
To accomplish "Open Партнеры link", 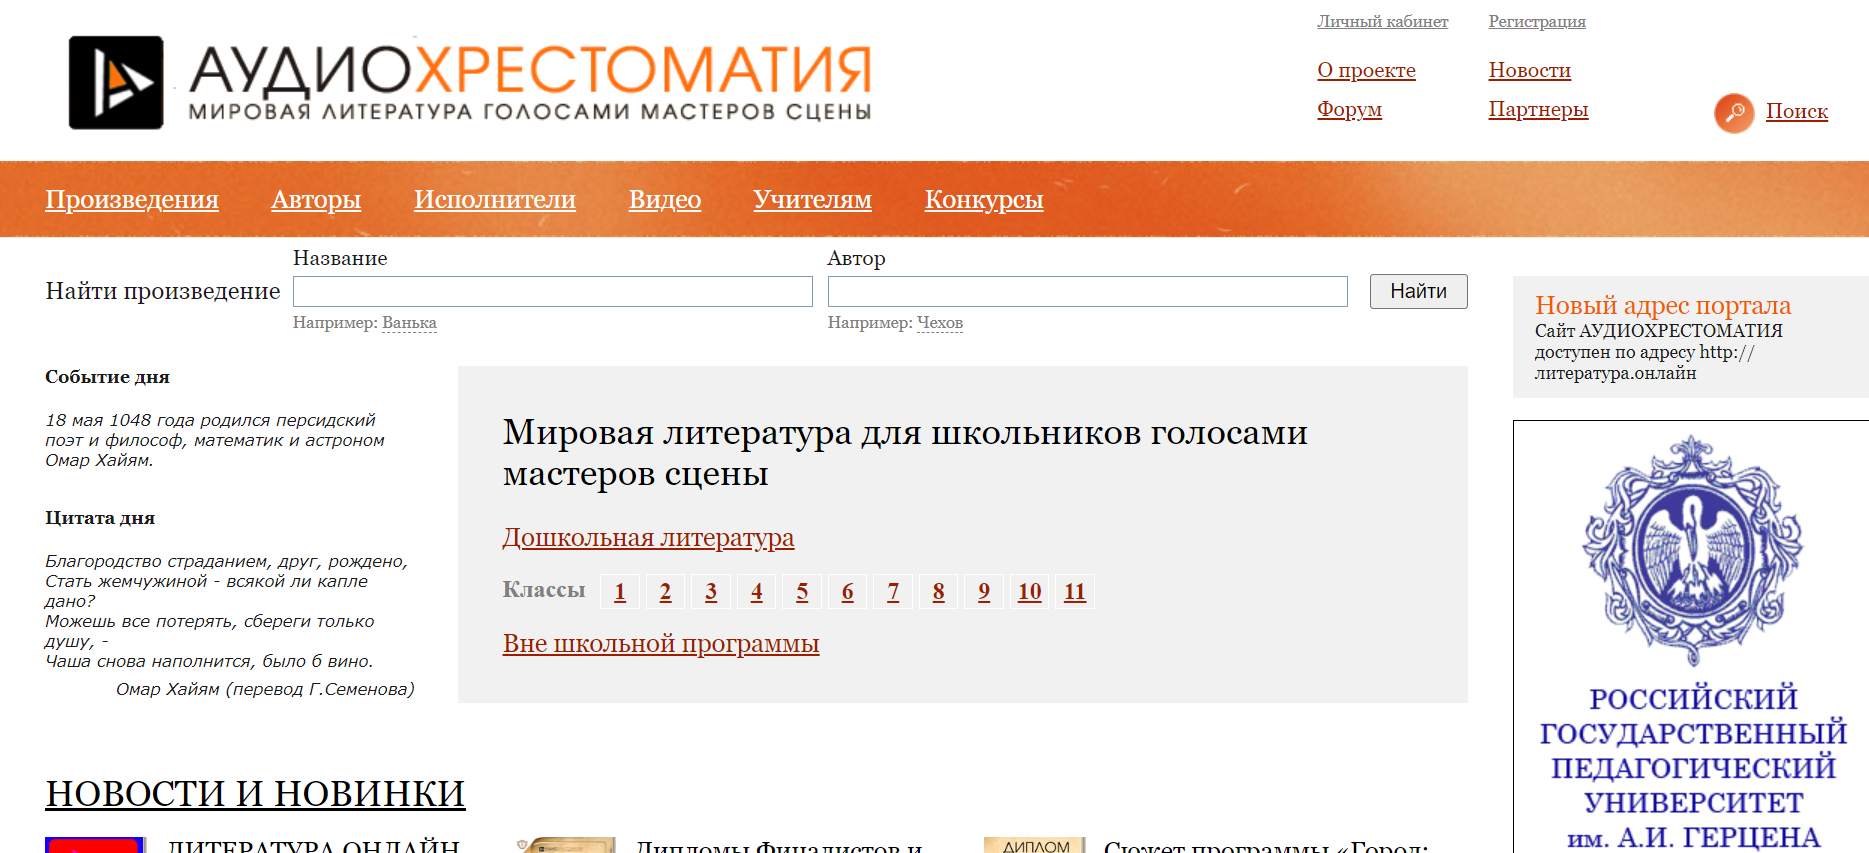I will (1538, 109).
